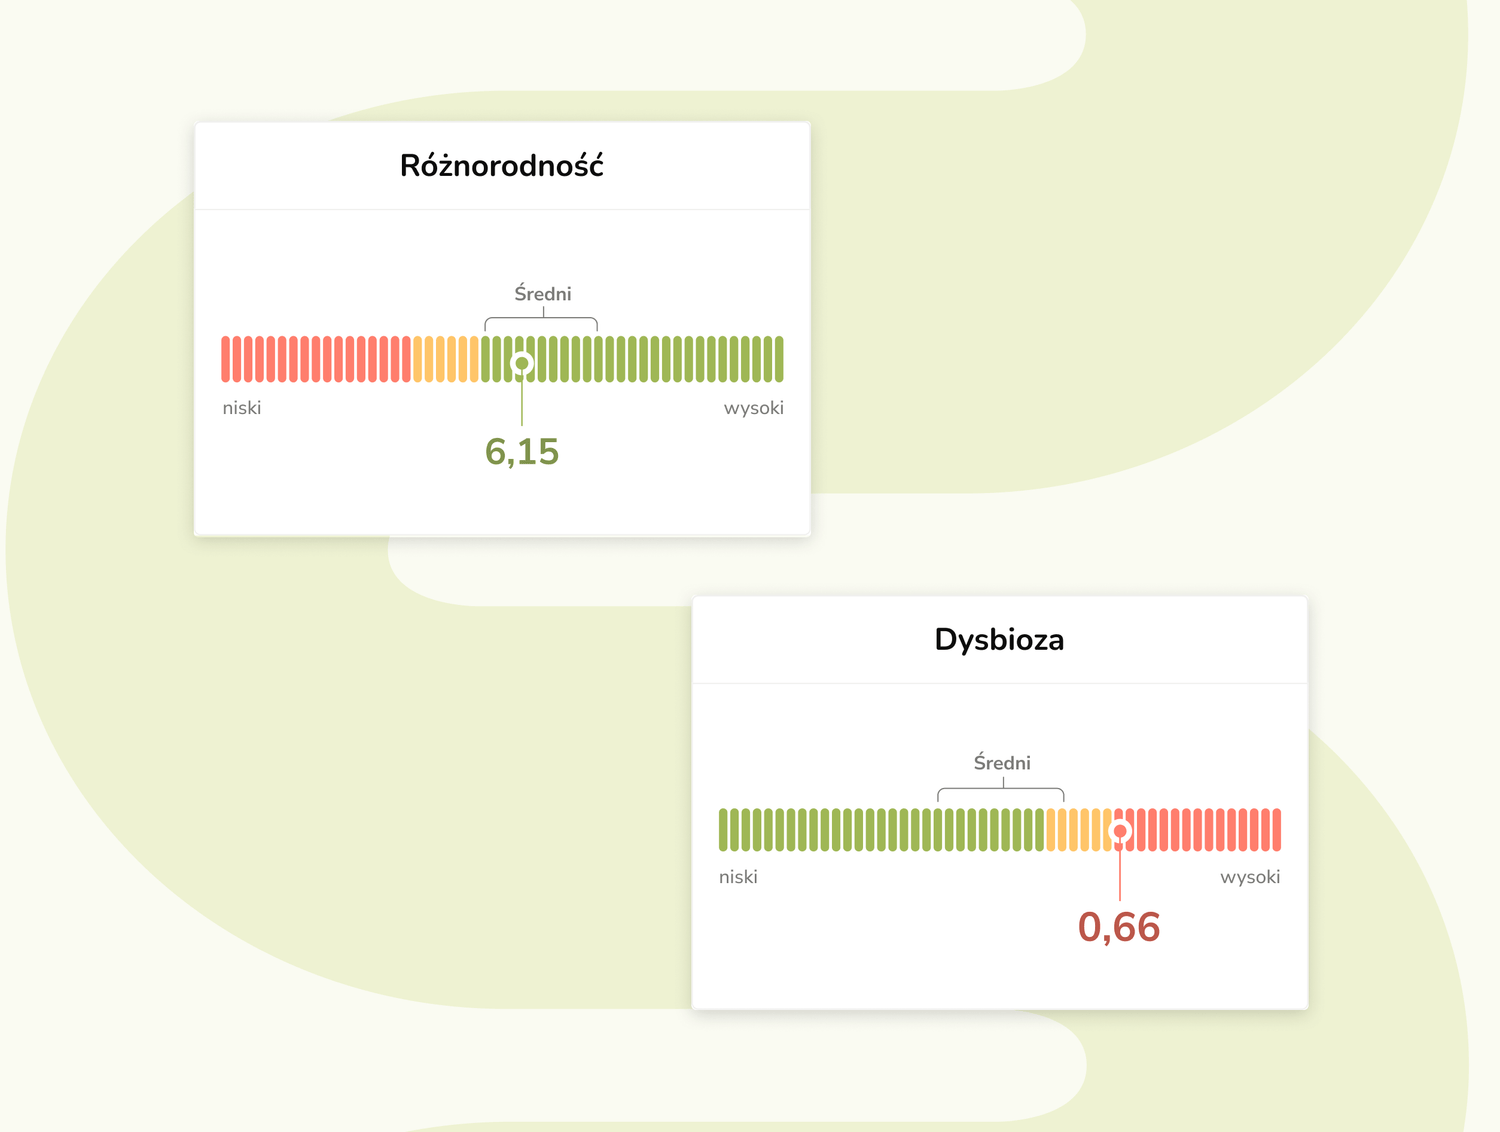Click the wysoki label under Różnorodność gauge

(753, 408)
